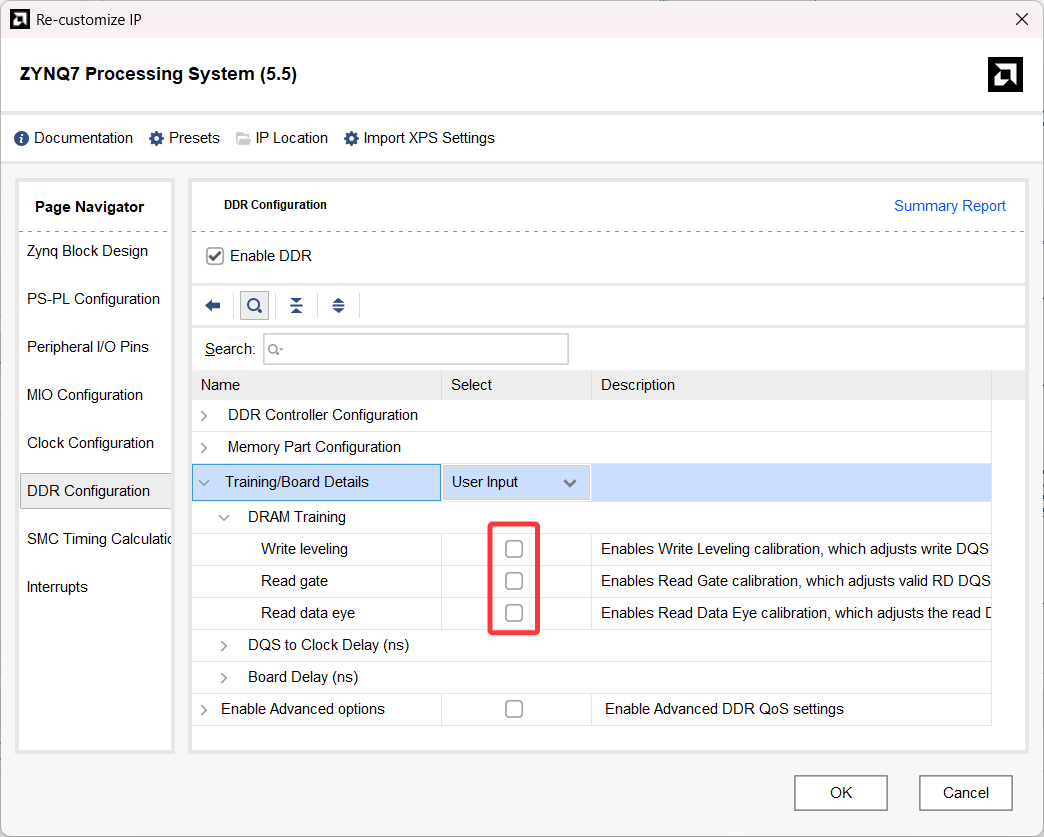Click the 'Write leveling' row name
This screenshot has height=837, width=1044.
[304, 549]
